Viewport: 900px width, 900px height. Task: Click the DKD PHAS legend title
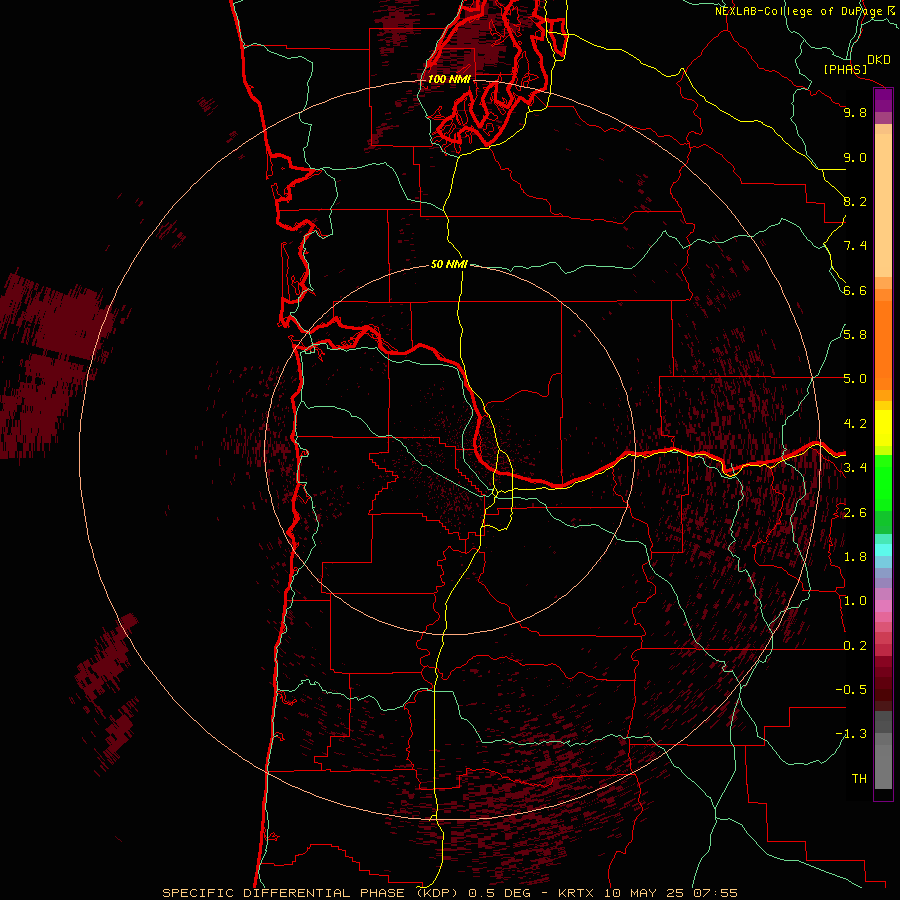point(856,64)
